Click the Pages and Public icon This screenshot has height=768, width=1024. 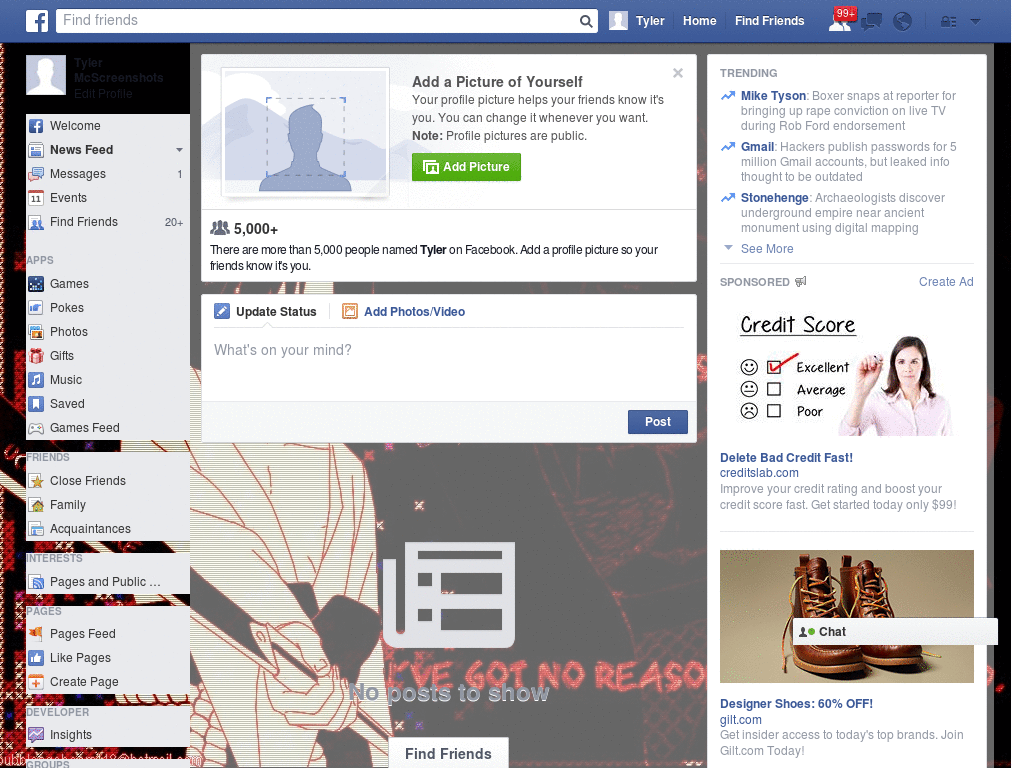36,582
